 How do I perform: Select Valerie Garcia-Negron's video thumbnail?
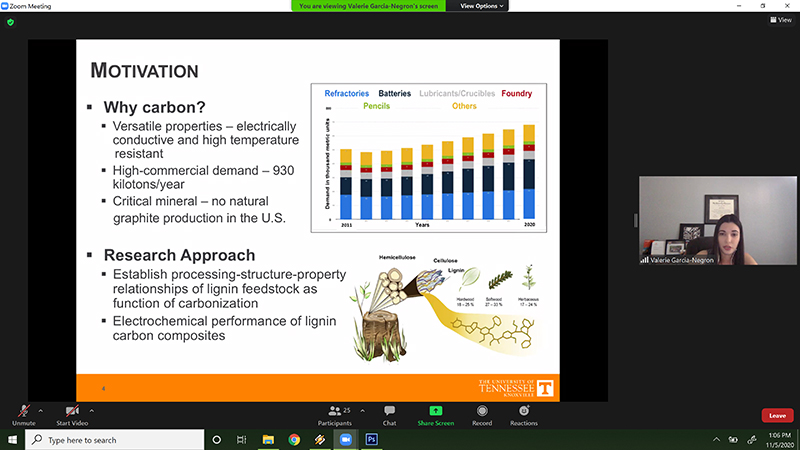[x=717, y=220]
